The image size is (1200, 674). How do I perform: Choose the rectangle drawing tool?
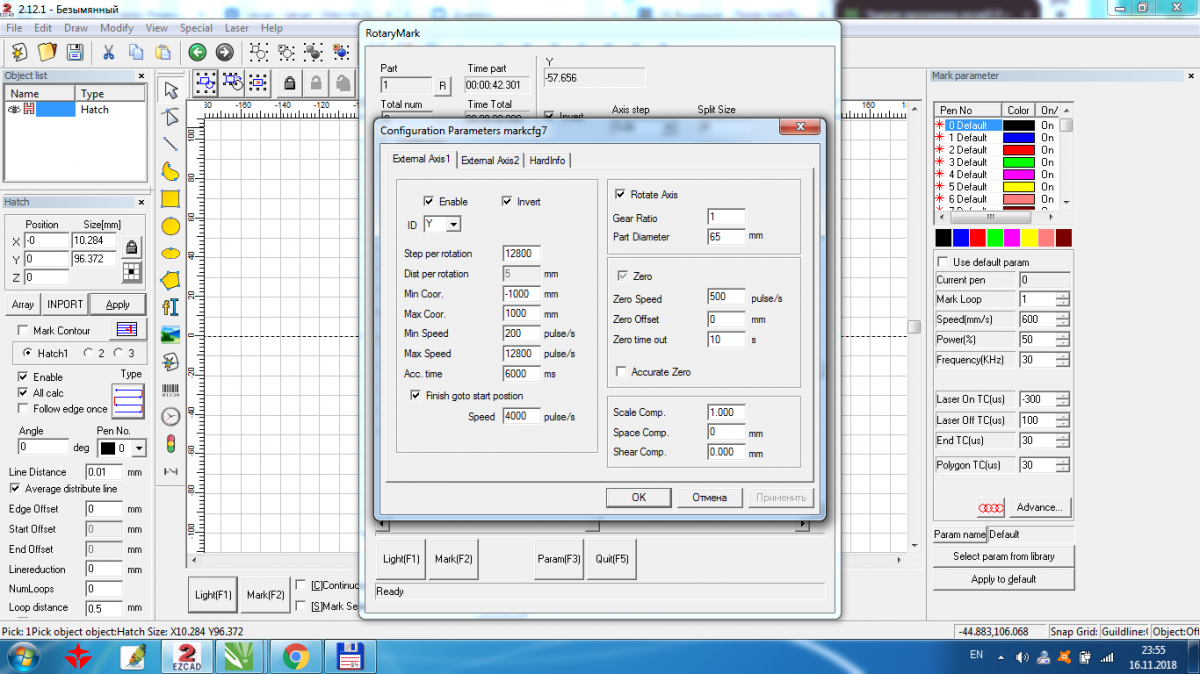[171, 199]
